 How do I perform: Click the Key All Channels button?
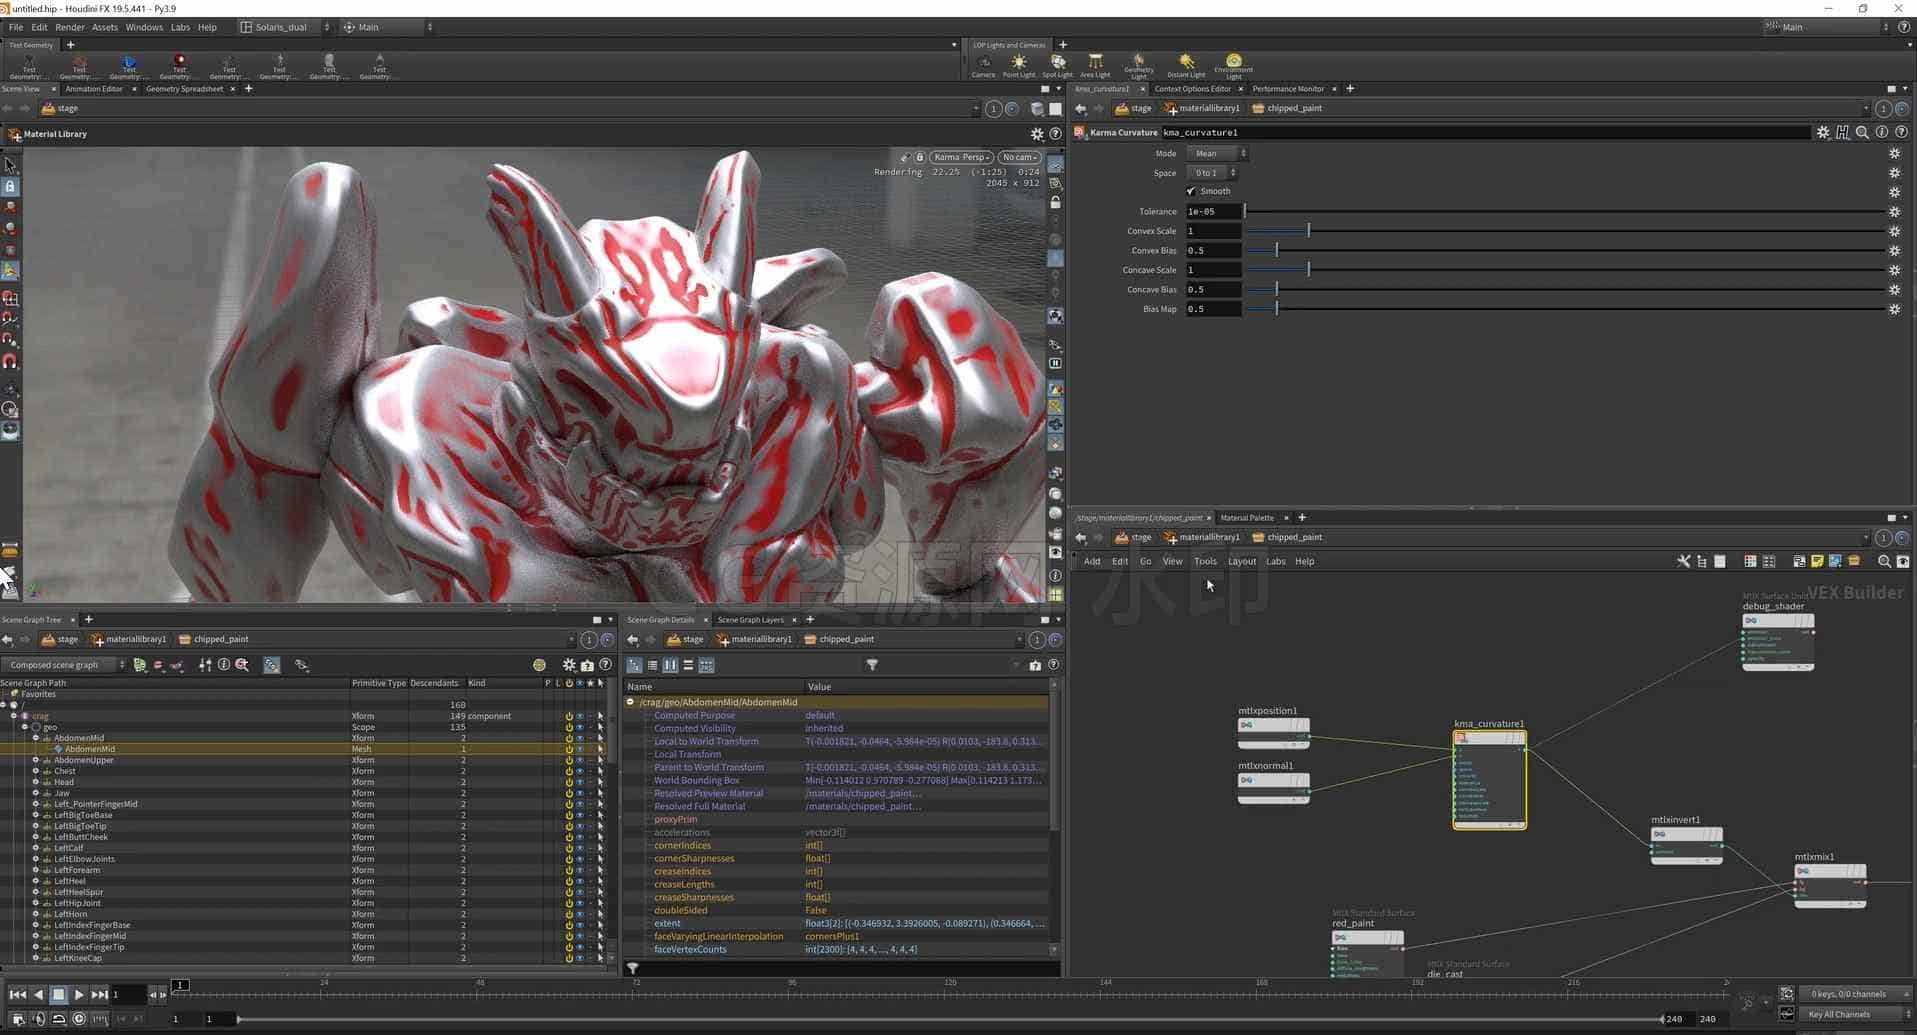pyautogui.click(x=1853, y=1014)
